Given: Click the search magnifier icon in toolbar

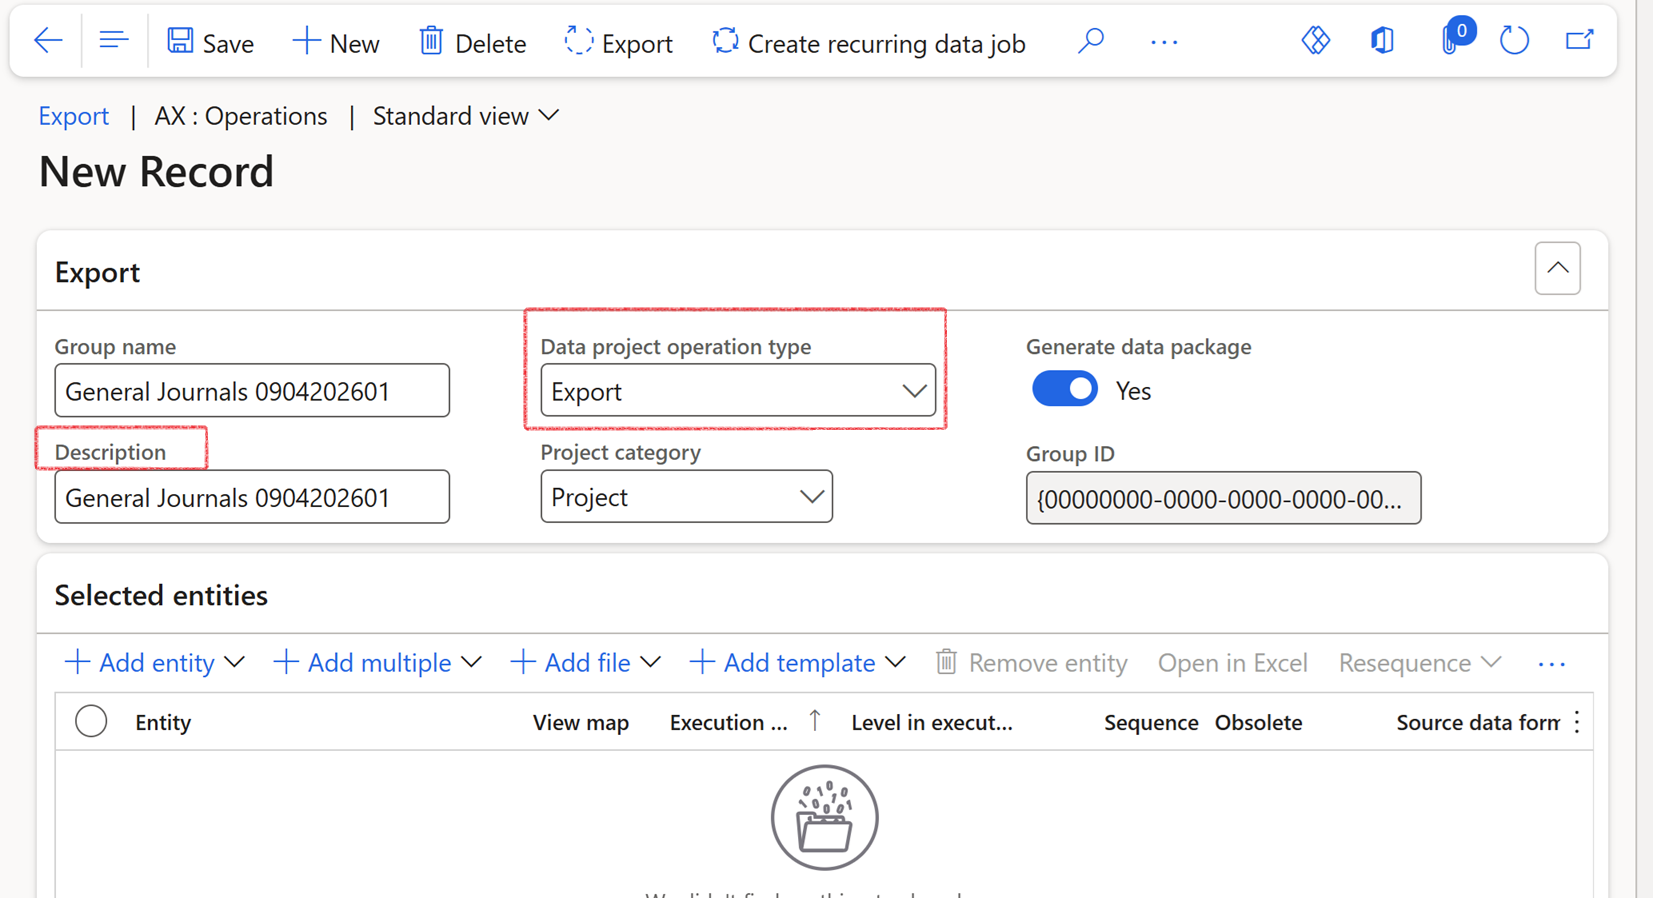Looking at the screenshot, I should 1091,41.
